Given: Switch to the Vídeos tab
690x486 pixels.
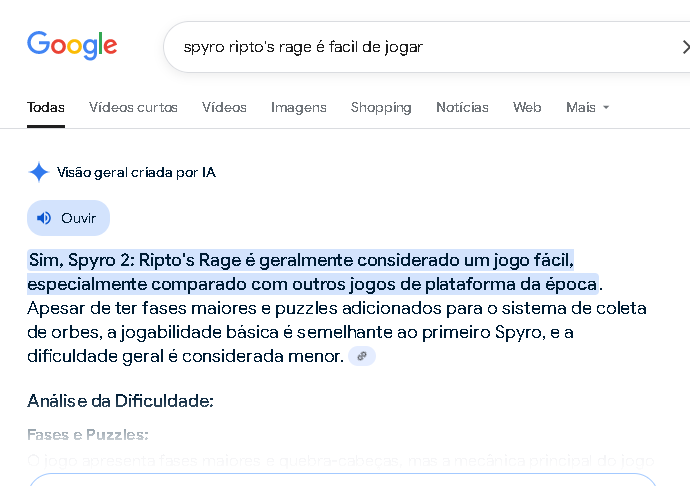Looking at the screenshot, I should point(224,107).
